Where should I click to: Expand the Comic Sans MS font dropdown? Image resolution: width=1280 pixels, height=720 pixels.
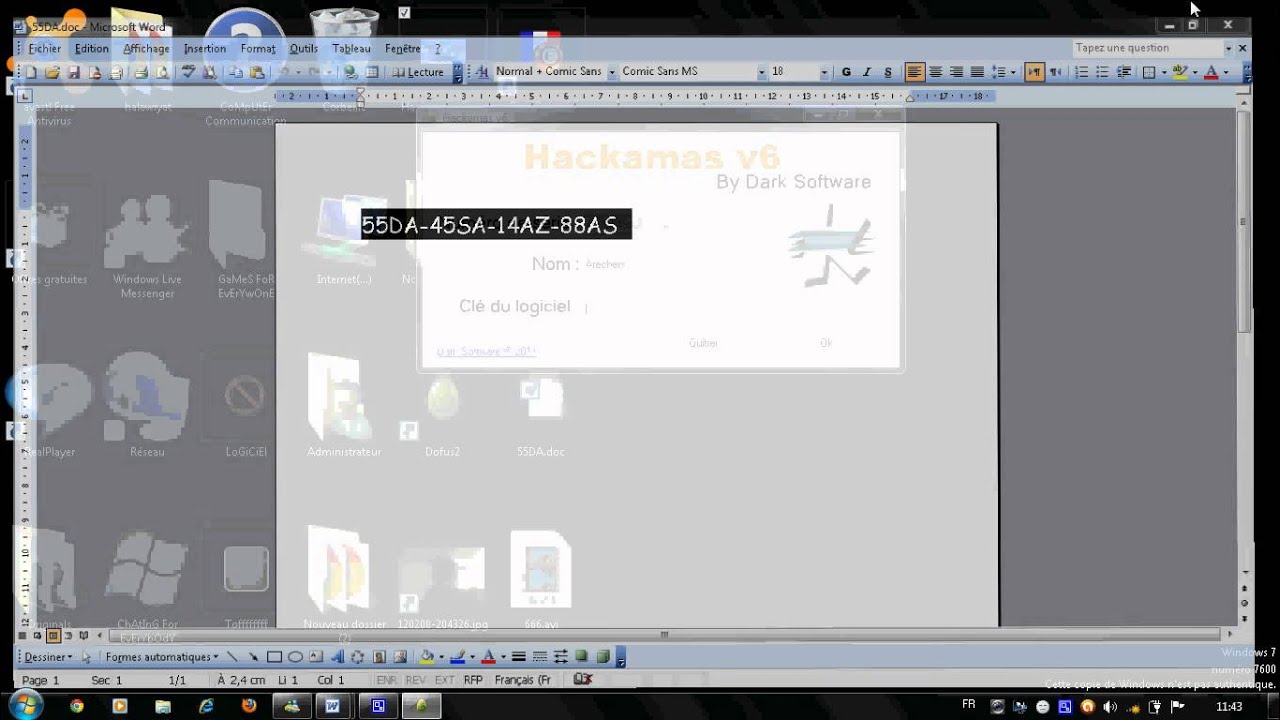tap(762, 72)
